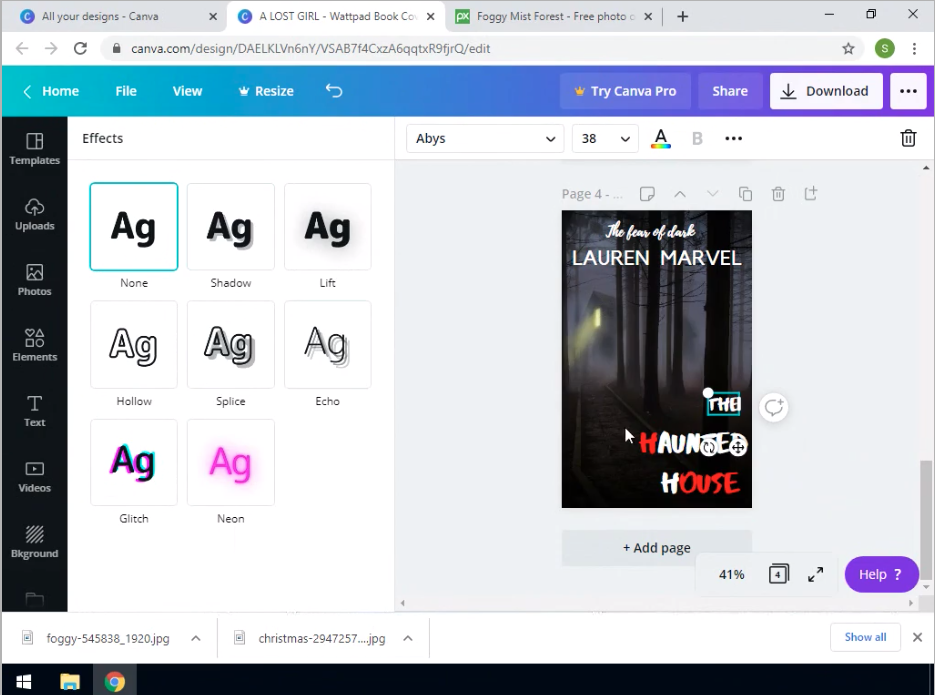Open the Templates sidebar panel
Image resolution: width=935 pixels, height=695 pixels.
click(35, 149)
